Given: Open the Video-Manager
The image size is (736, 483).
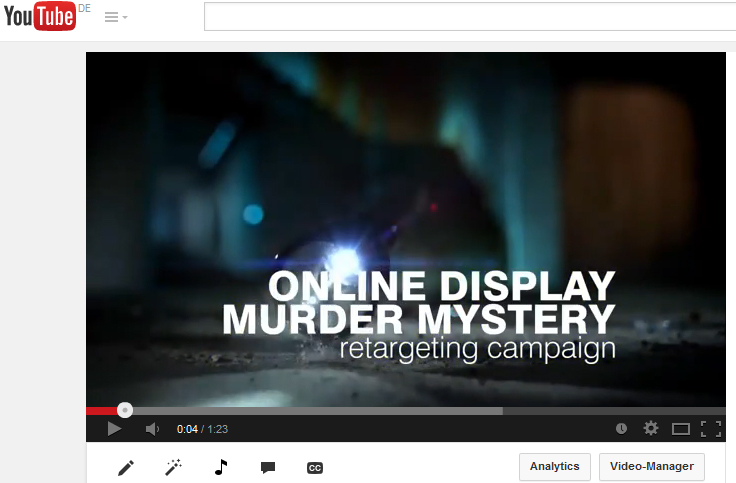Looking at the screenshot, I should tap(651, 467).
